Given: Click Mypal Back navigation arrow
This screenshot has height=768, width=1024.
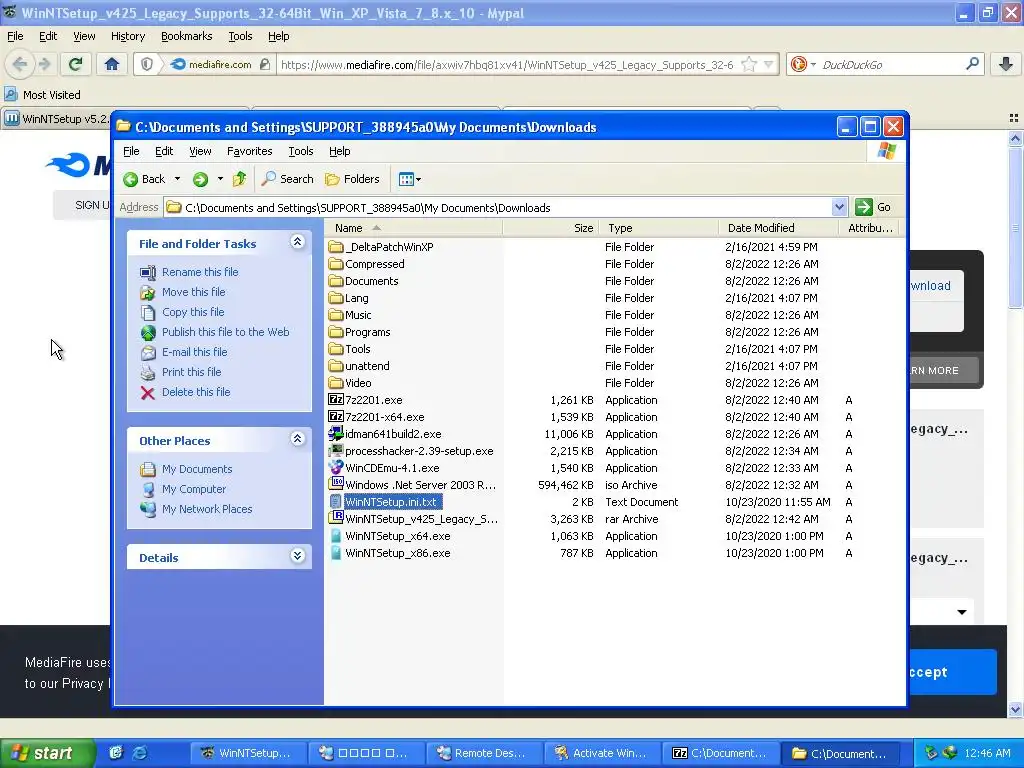Looking at the screenshot, I should 20,64.
